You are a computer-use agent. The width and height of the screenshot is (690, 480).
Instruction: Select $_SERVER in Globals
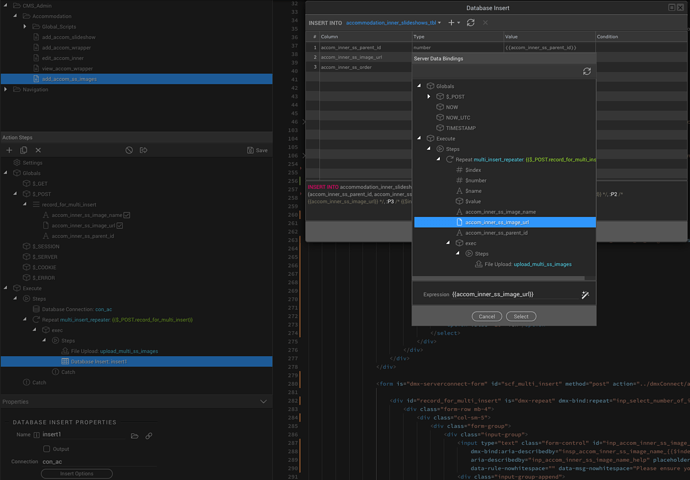[x=40, y=257]
